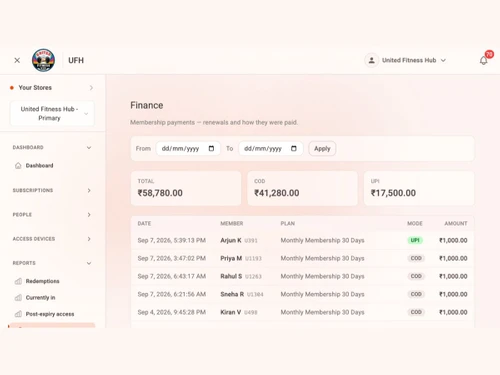Click the DATE column header

pyautogui.click(x=144, y=223)
